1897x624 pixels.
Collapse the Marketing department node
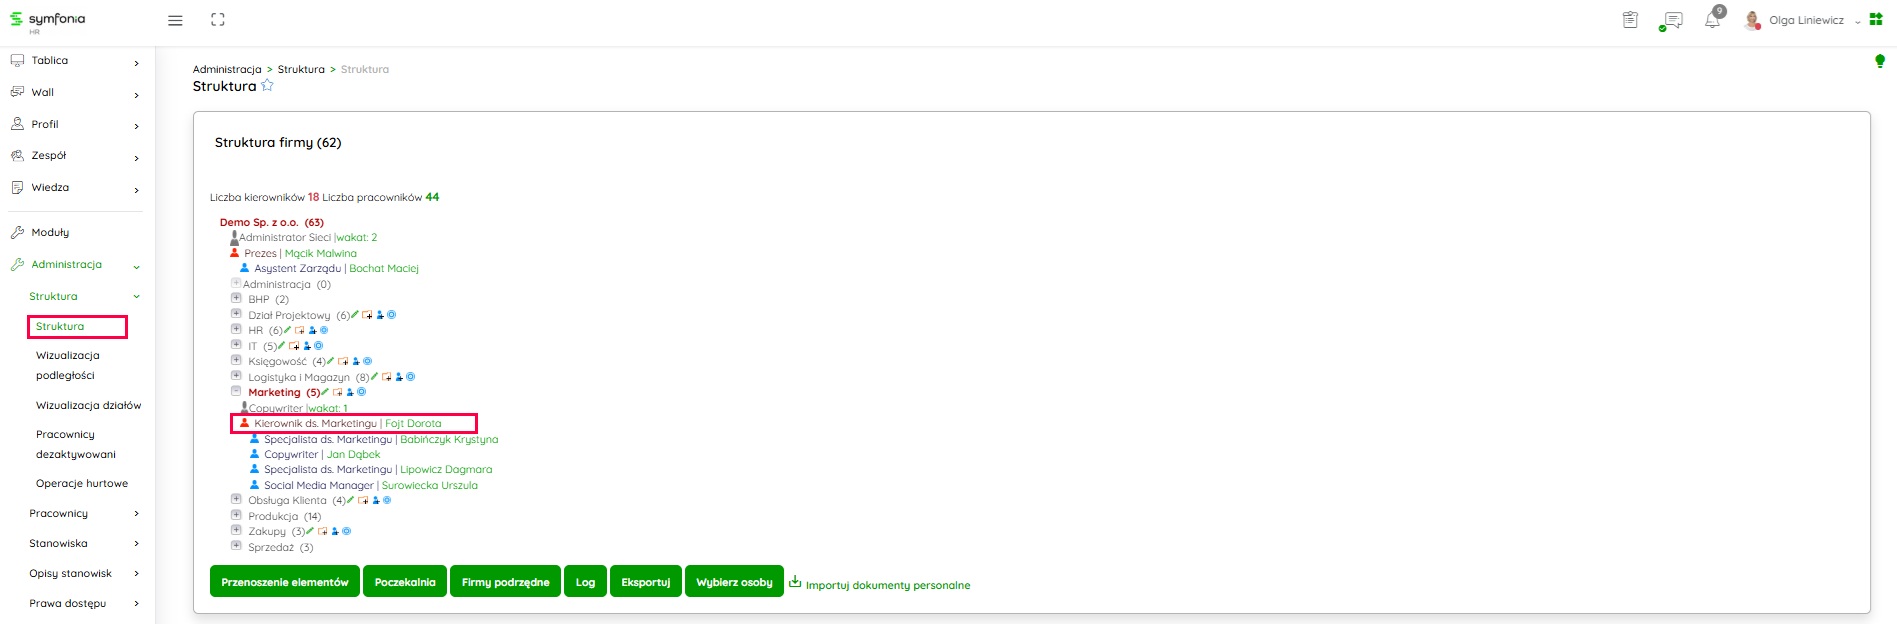tap(236, 392)
